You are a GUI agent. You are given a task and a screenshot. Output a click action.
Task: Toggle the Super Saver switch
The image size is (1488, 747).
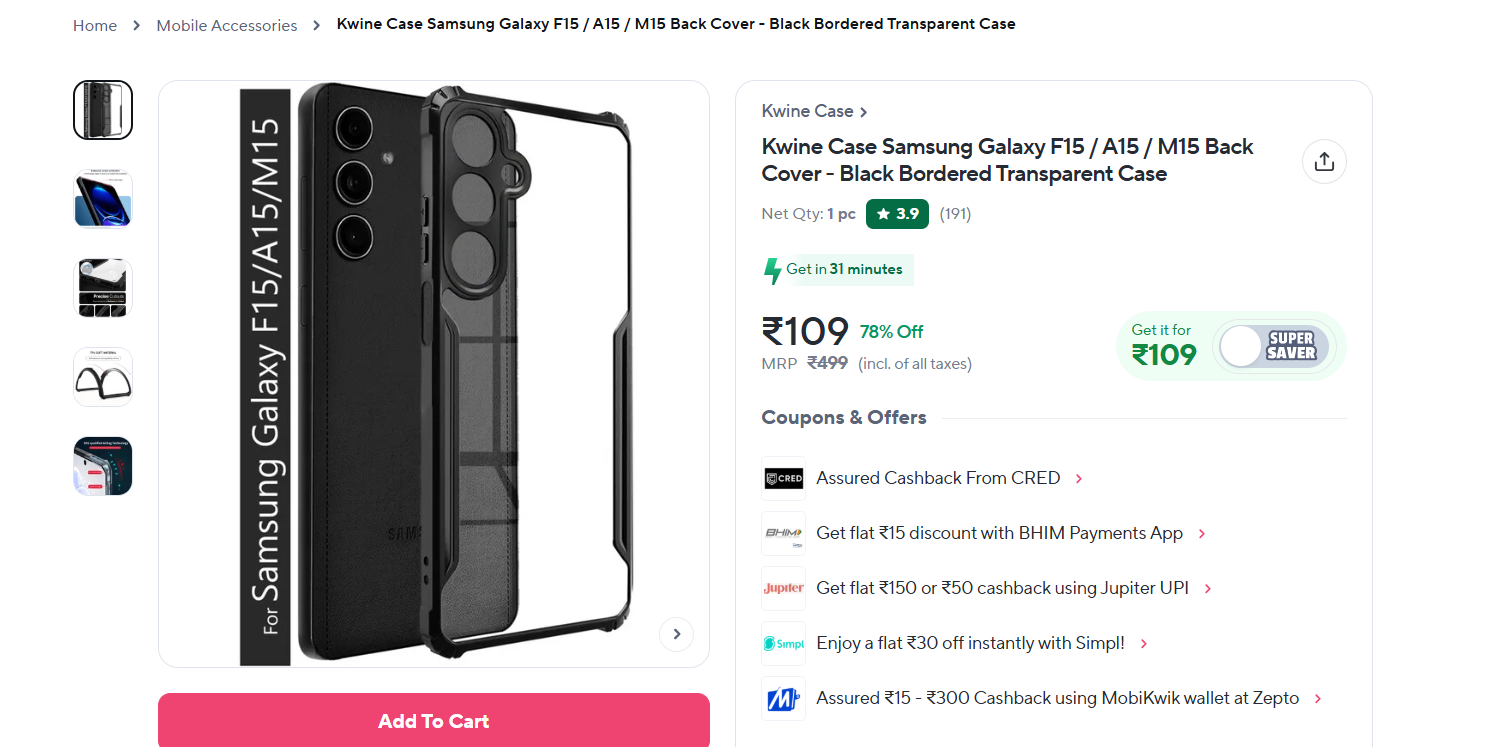click(x=1274, y=347)
